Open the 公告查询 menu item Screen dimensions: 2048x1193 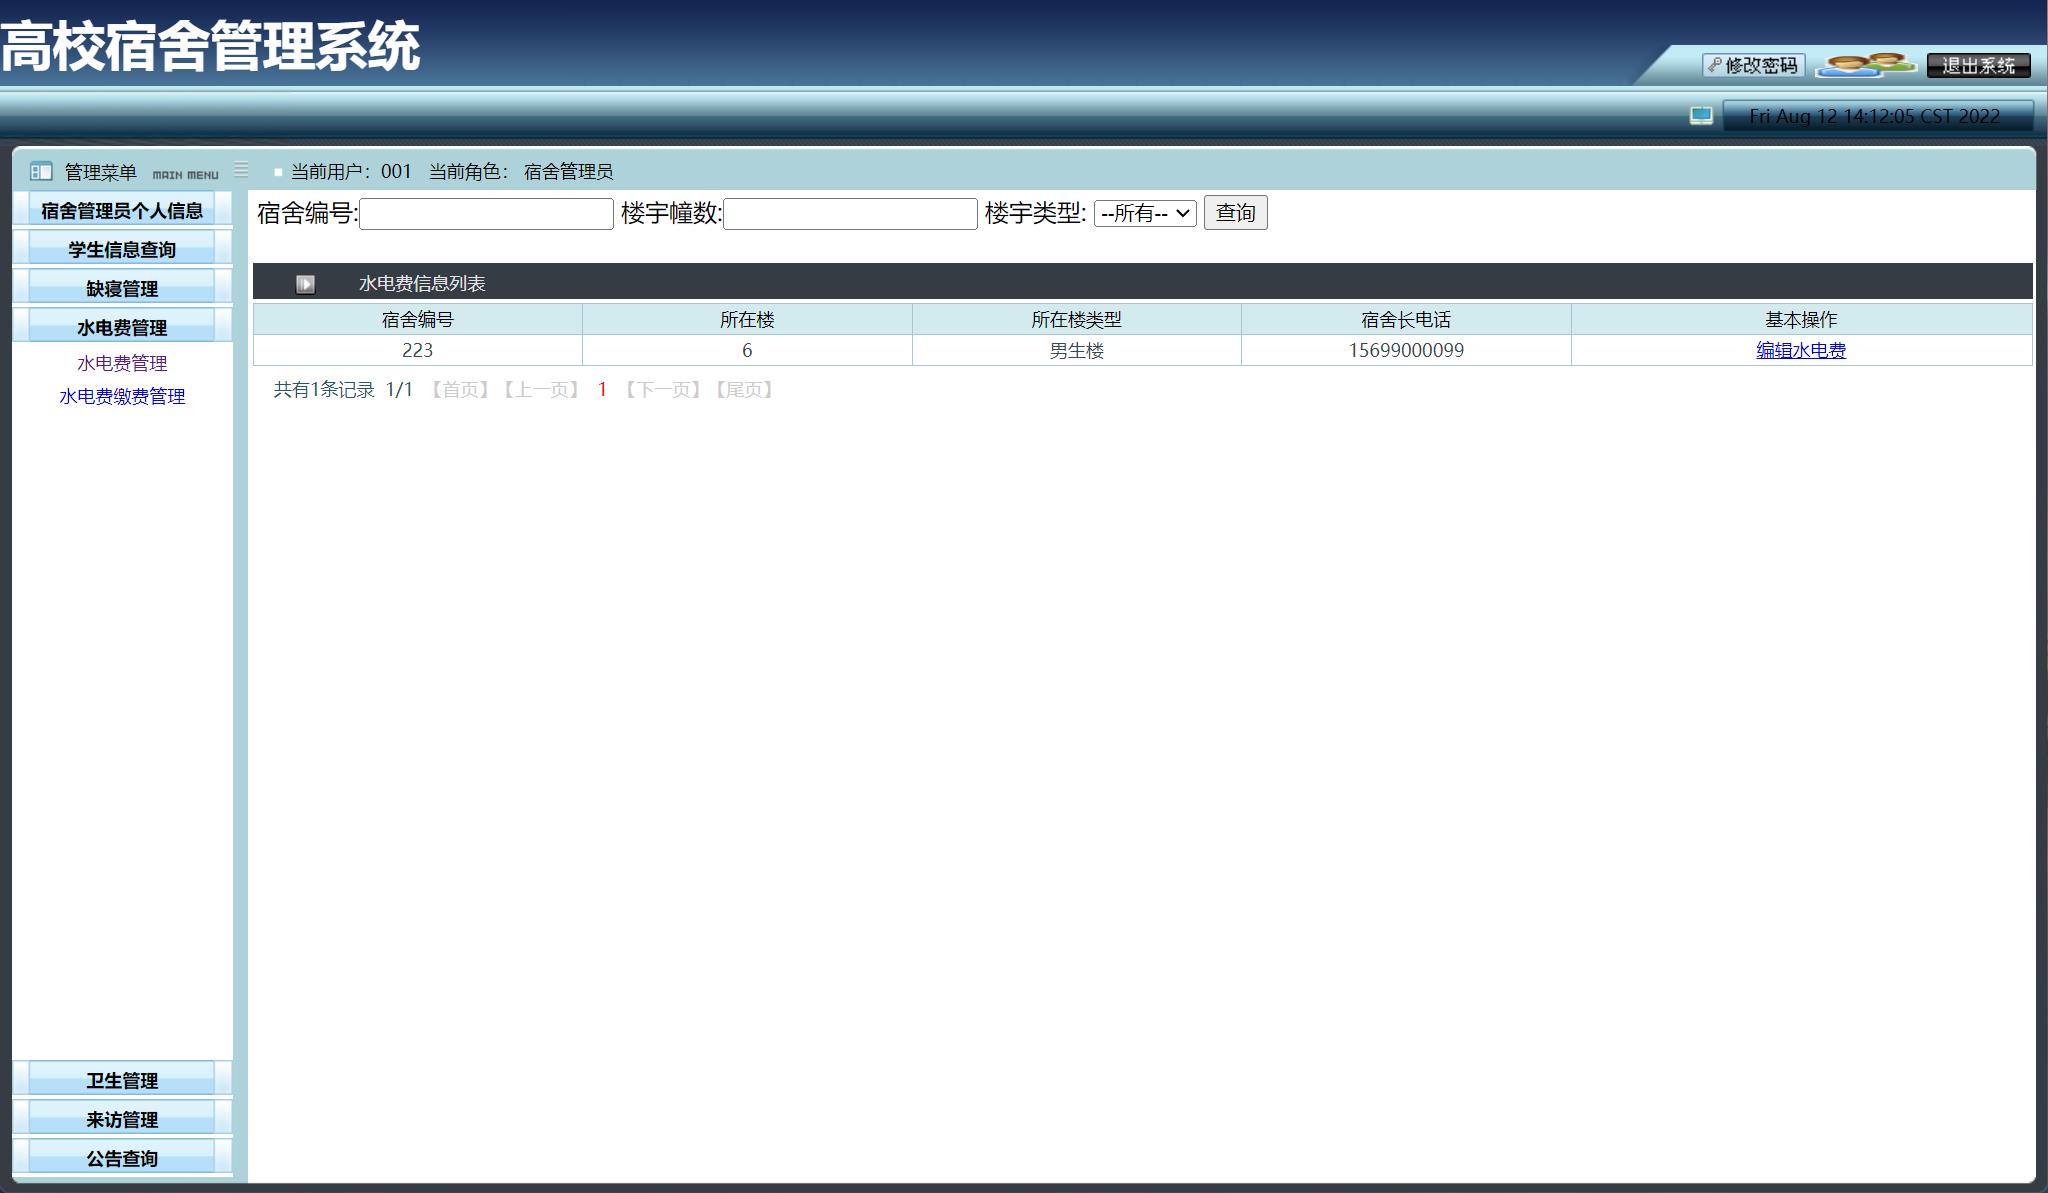point(122,1157)
